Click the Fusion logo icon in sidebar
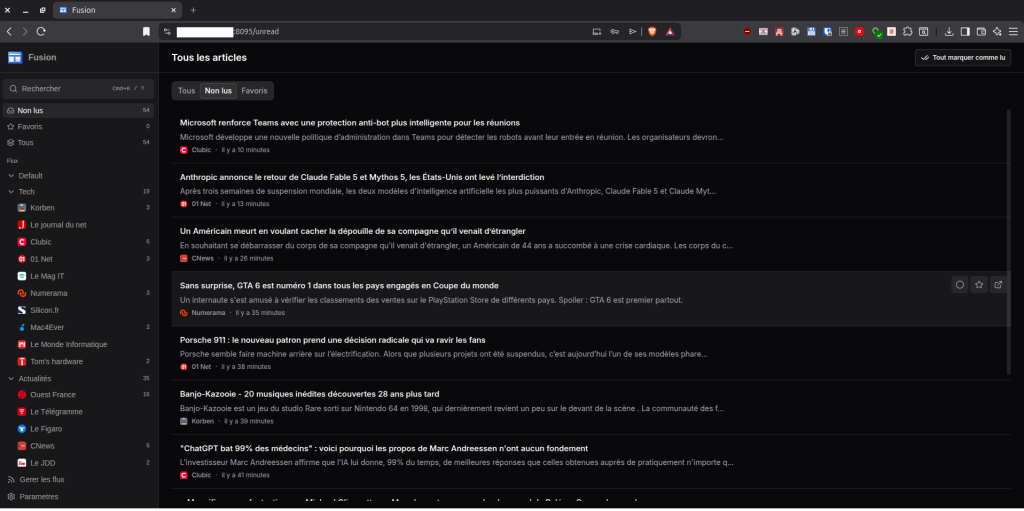Viewport: 1024px width, 511px height. click(15, 58)
